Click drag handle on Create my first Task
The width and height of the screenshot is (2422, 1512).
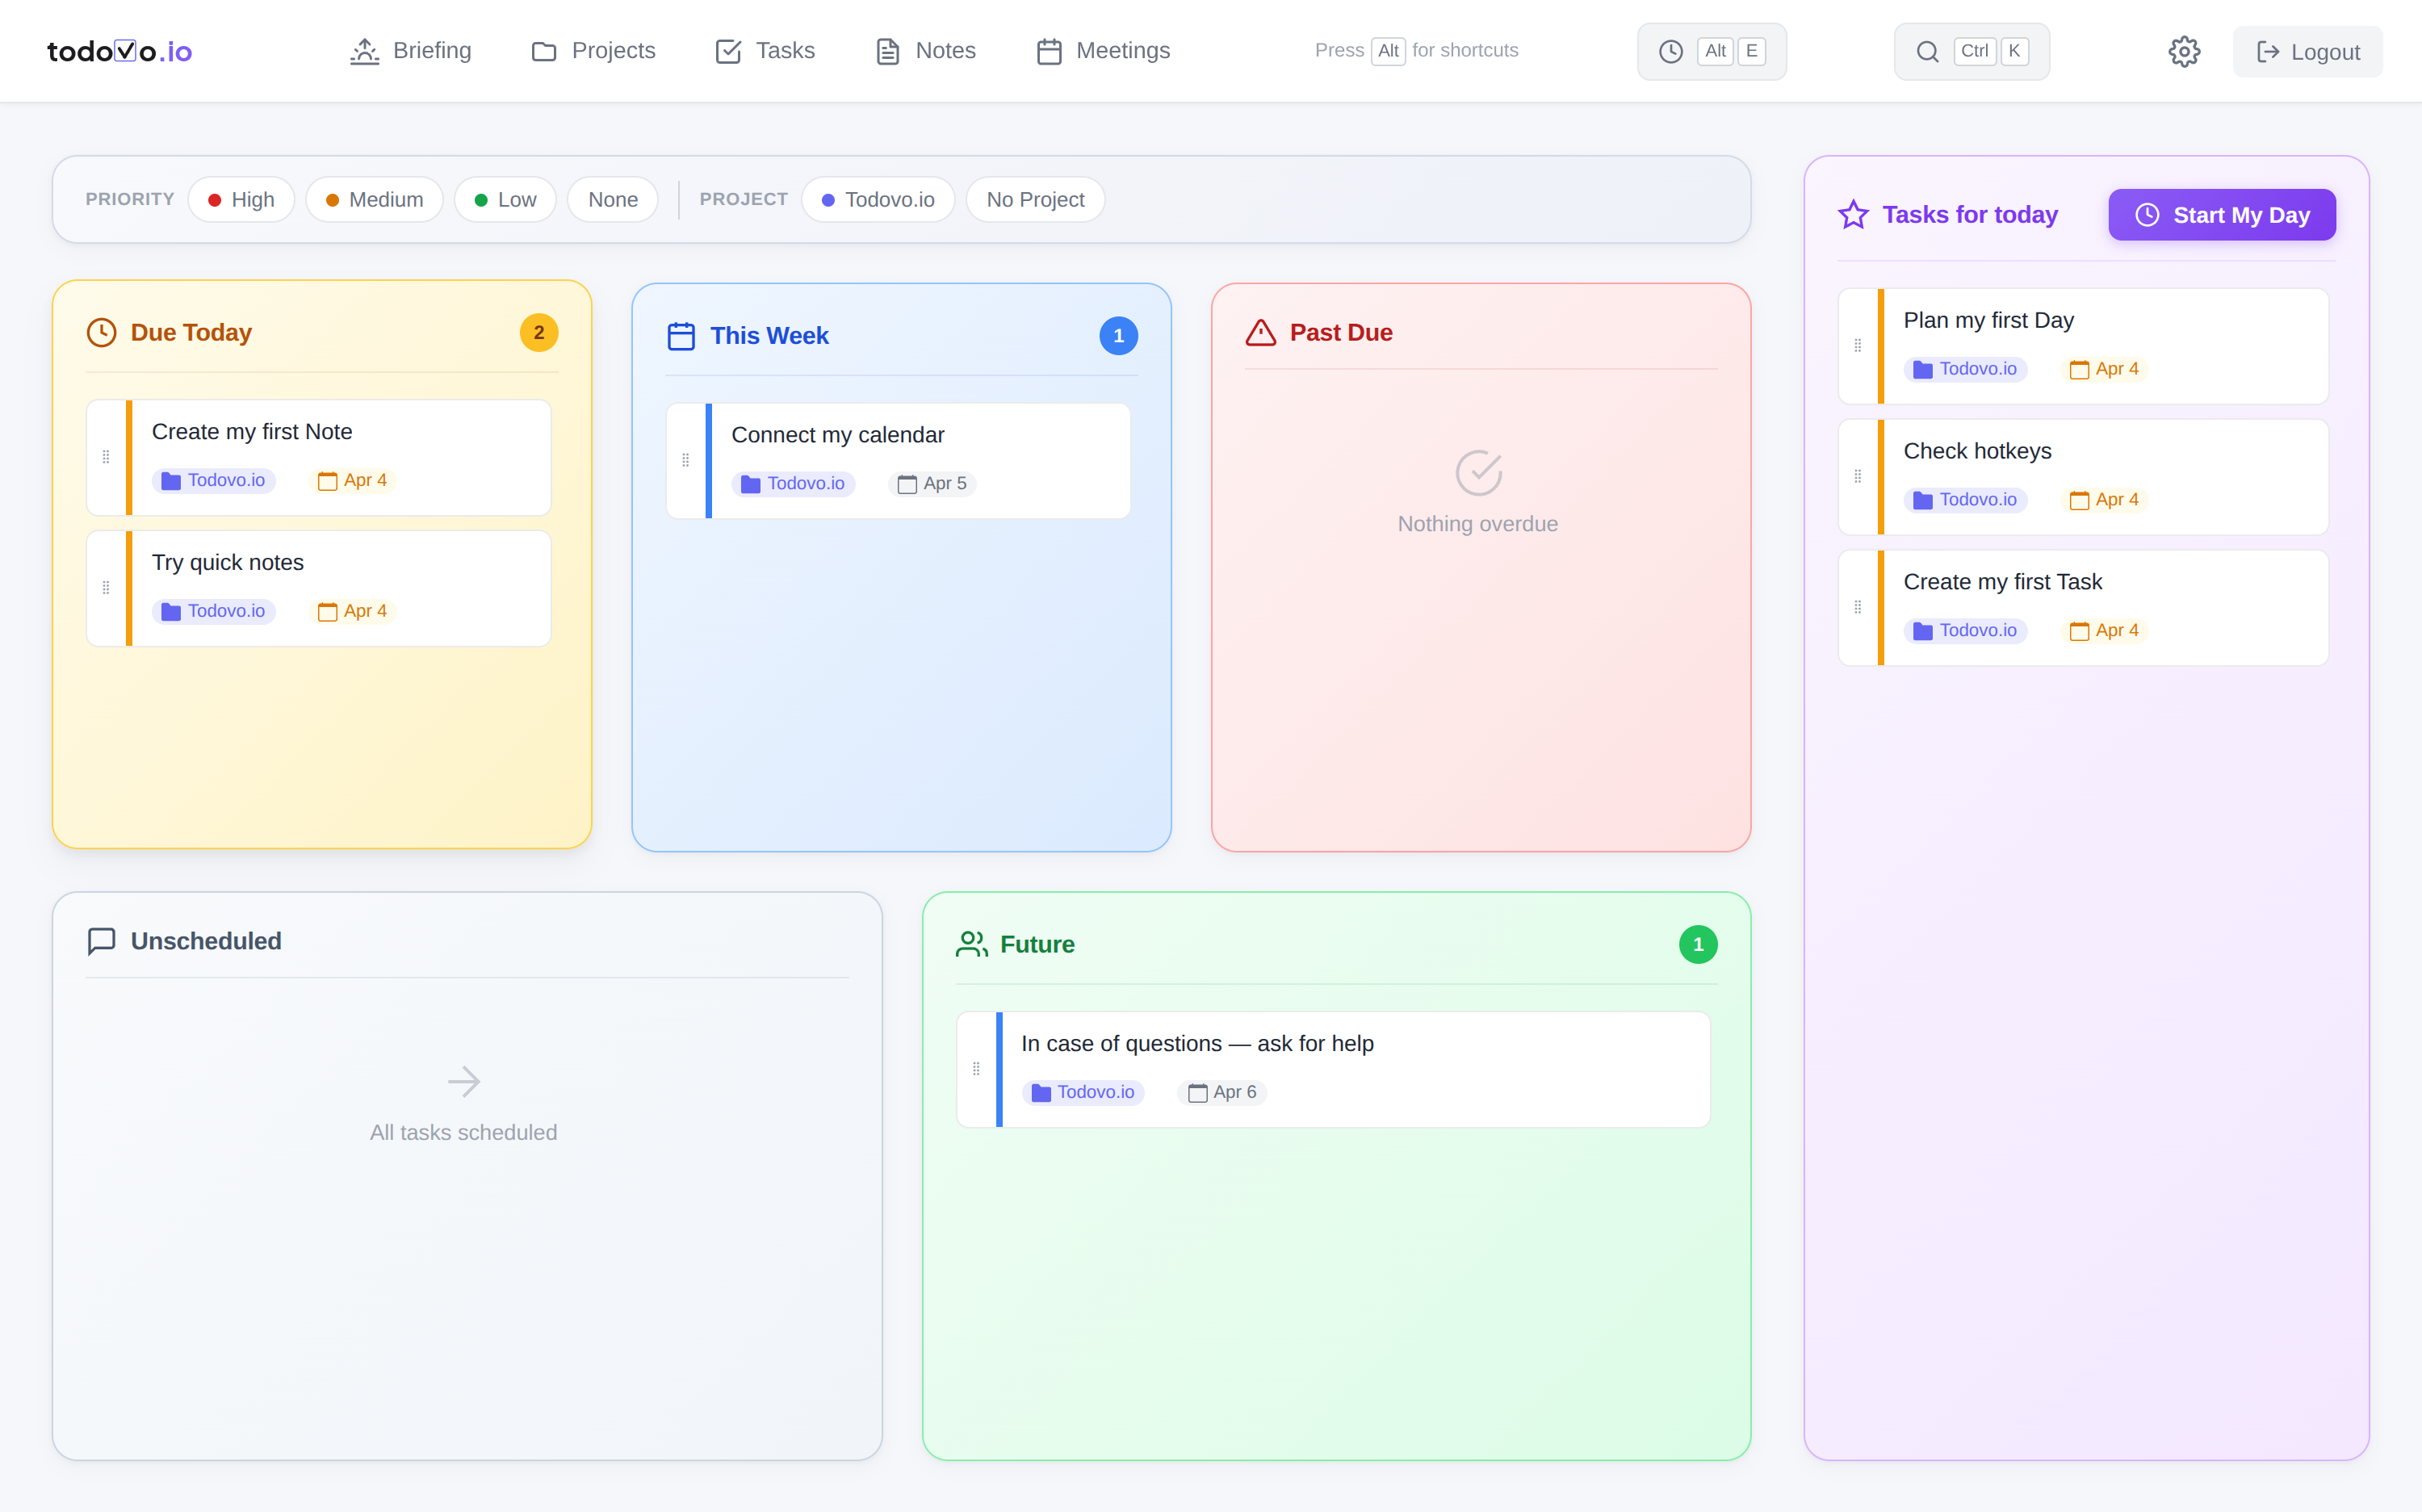[1857, 607]
